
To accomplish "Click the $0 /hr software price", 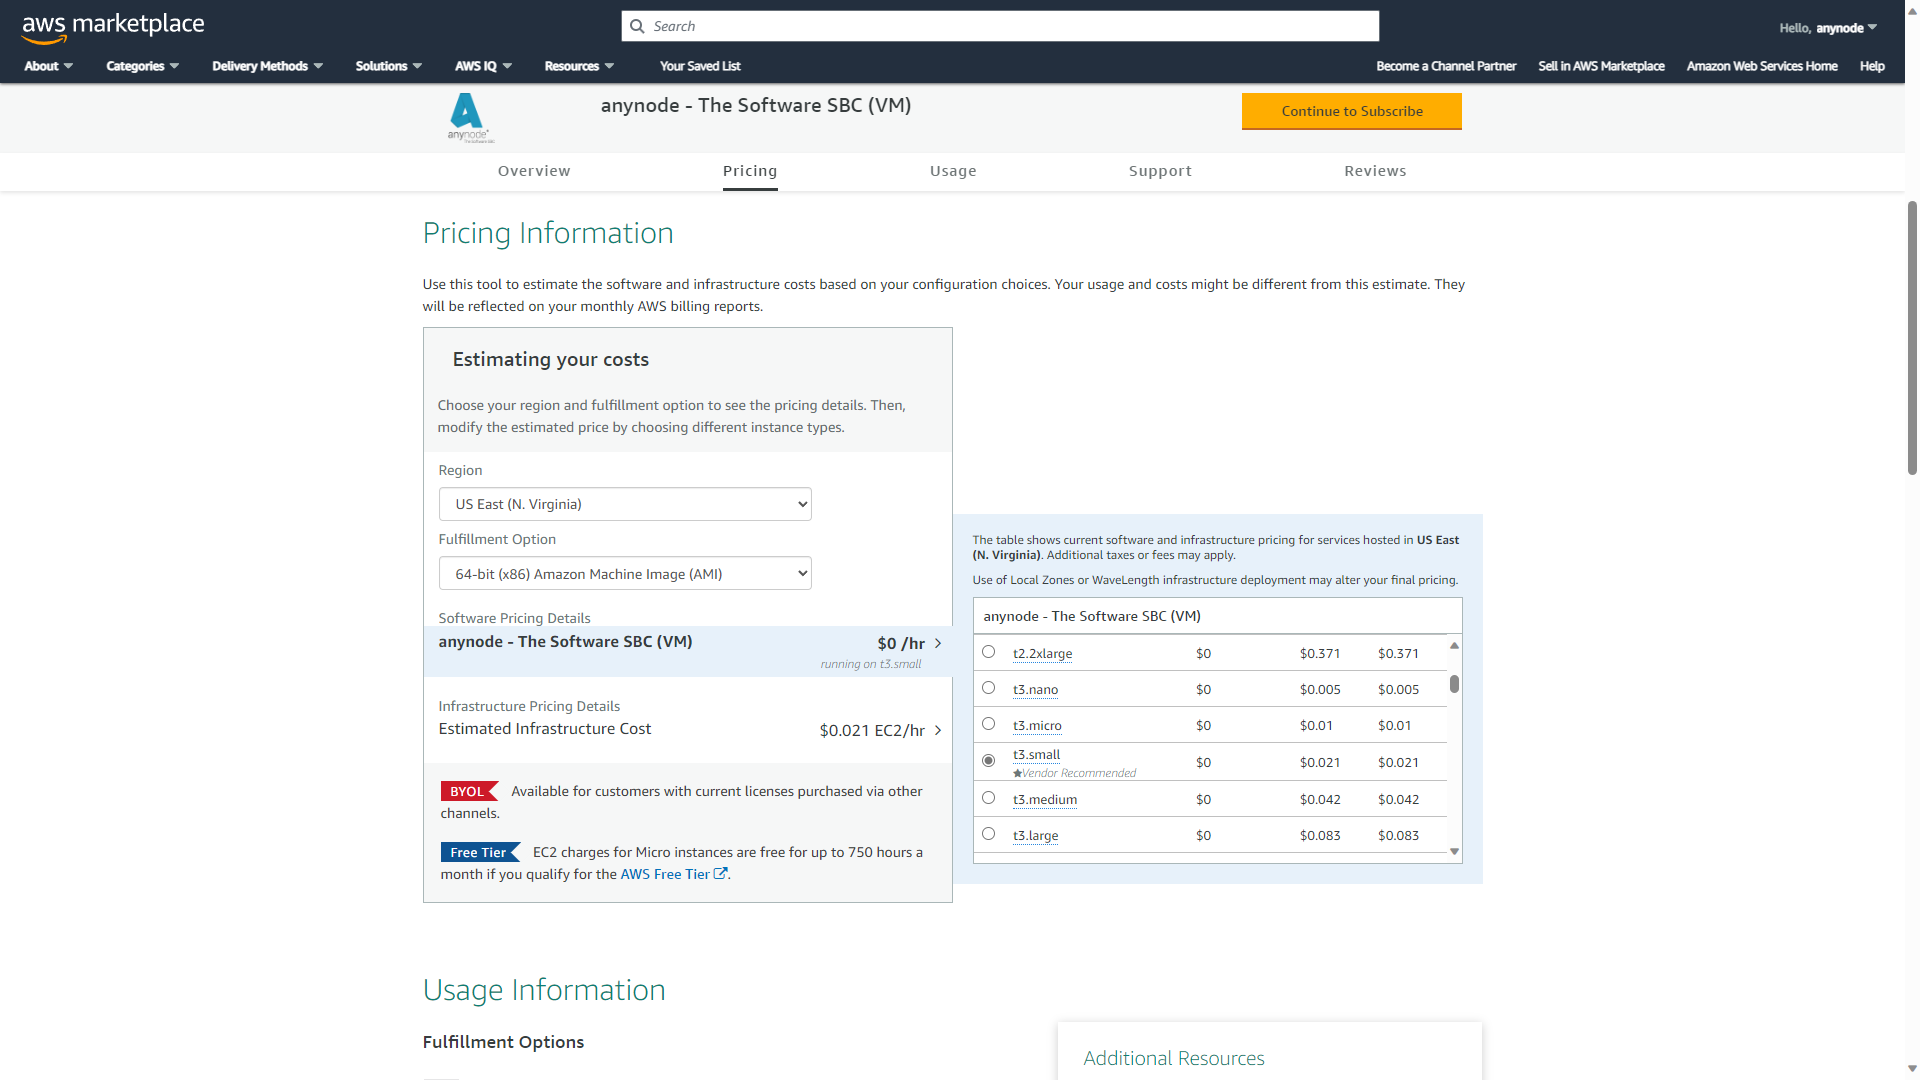I will [901, 643].
